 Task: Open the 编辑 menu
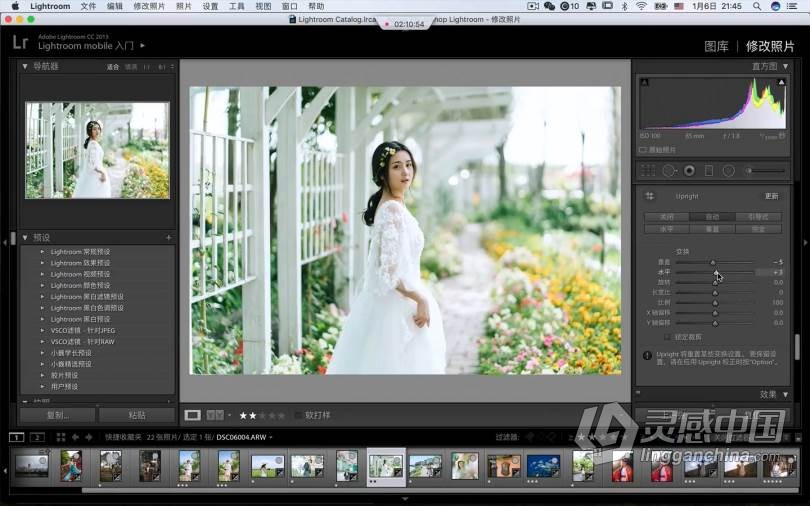(x=115, y=6)
